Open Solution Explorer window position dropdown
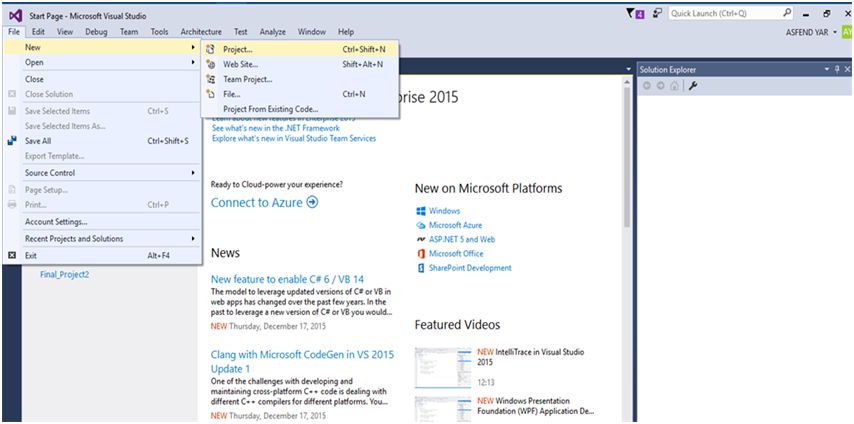Image resolution: width=854 pixels, height=424 pixels. 828,70
